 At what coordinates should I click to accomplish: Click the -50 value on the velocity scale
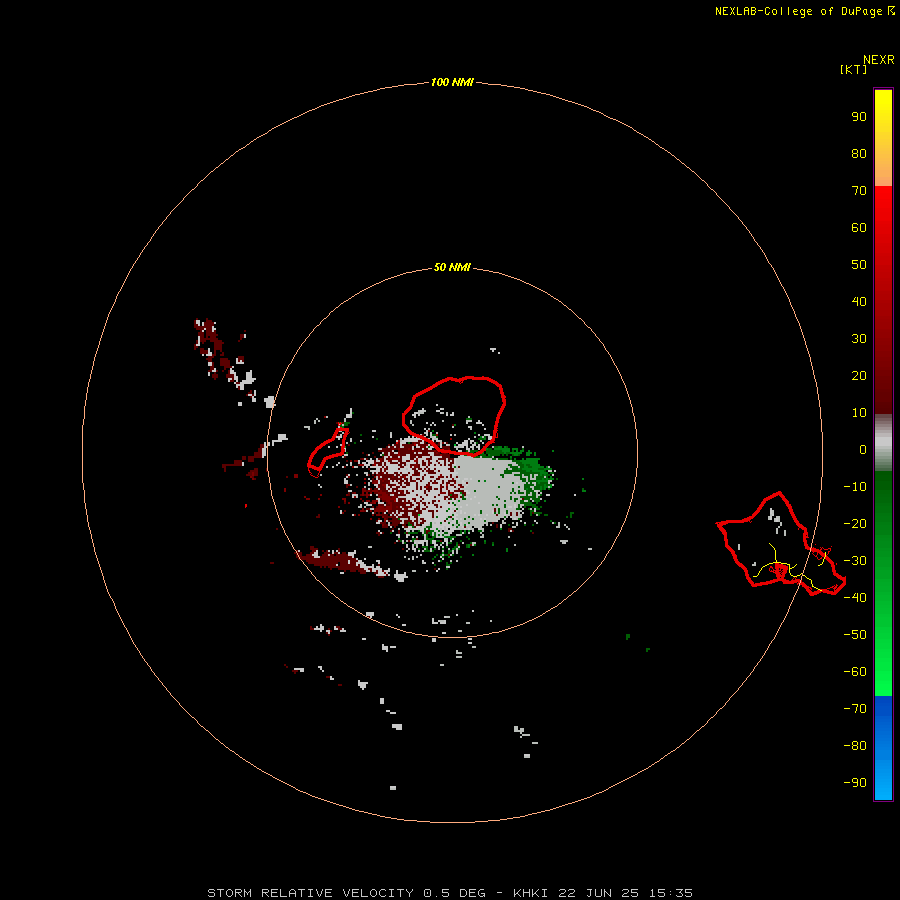855,635
